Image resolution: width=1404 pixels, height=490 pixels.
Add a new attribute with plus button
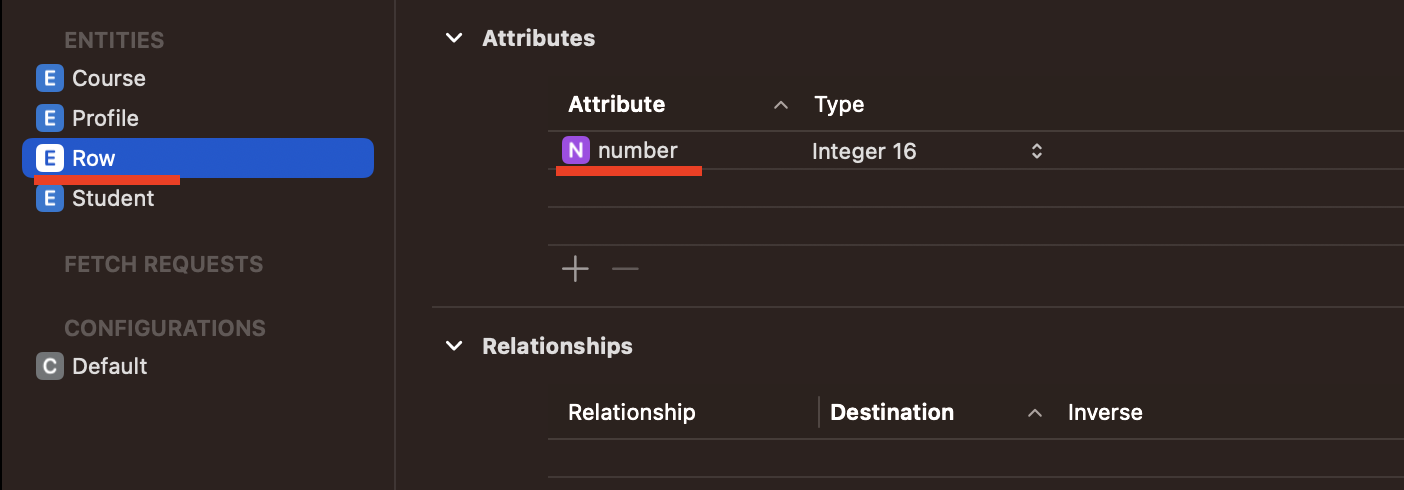pyautogui.click(x=575, y=269)
